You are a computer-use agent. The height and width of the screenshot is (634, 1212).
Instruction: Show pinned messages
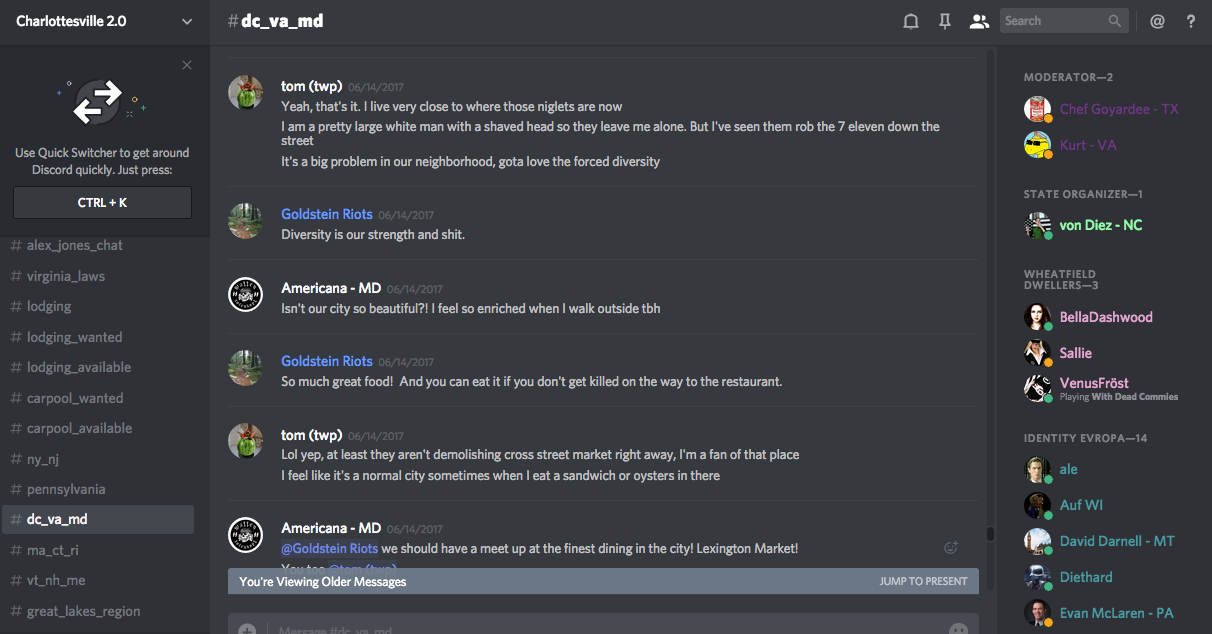click(944, 21)
